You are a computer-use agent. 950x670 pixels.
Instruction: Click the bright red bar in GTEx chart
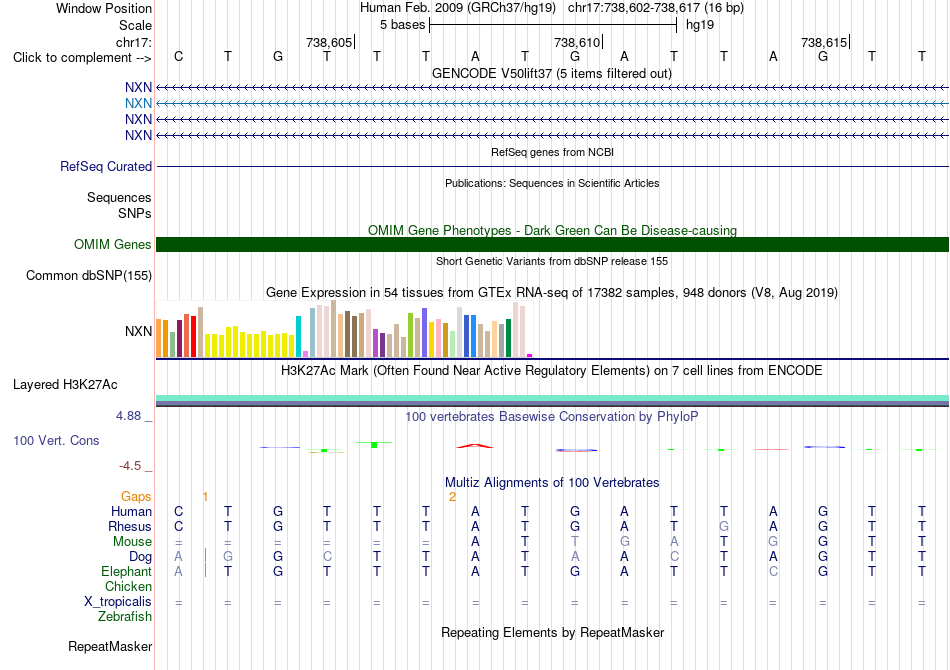193,336
